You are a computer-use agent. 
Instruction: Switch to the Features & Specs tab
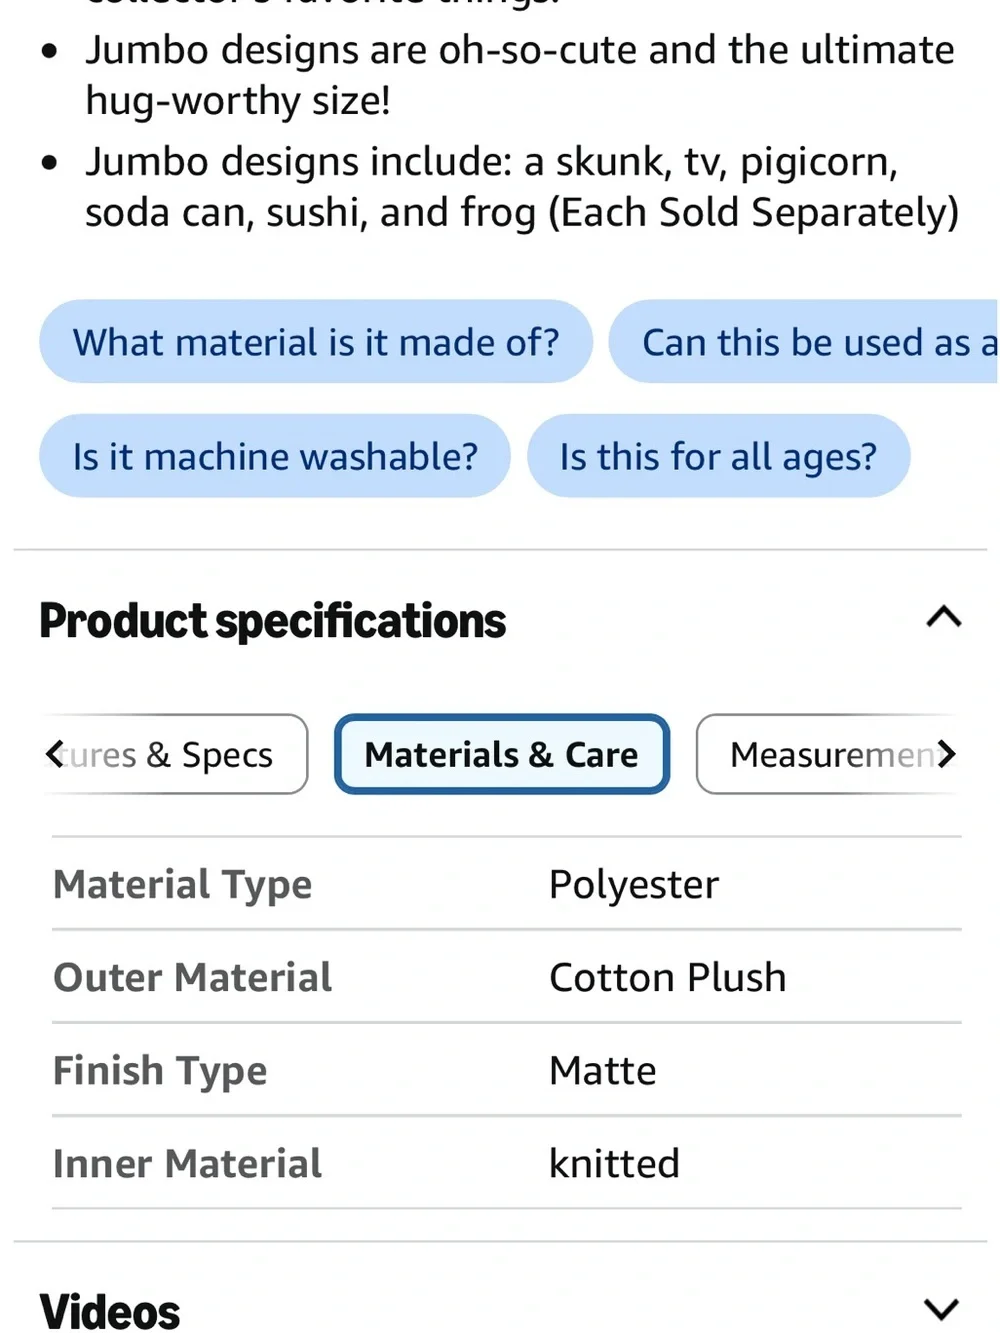click(175, 754)
